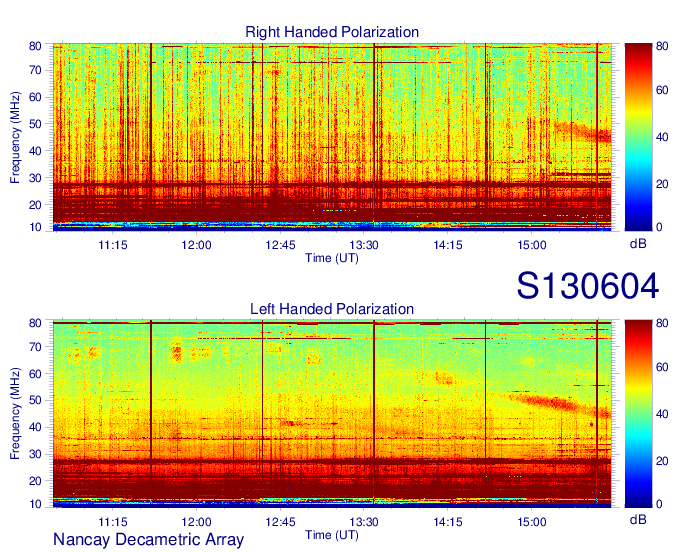Click the "11:15" time tick under the Right Handed plot

[x=113, y=245]
